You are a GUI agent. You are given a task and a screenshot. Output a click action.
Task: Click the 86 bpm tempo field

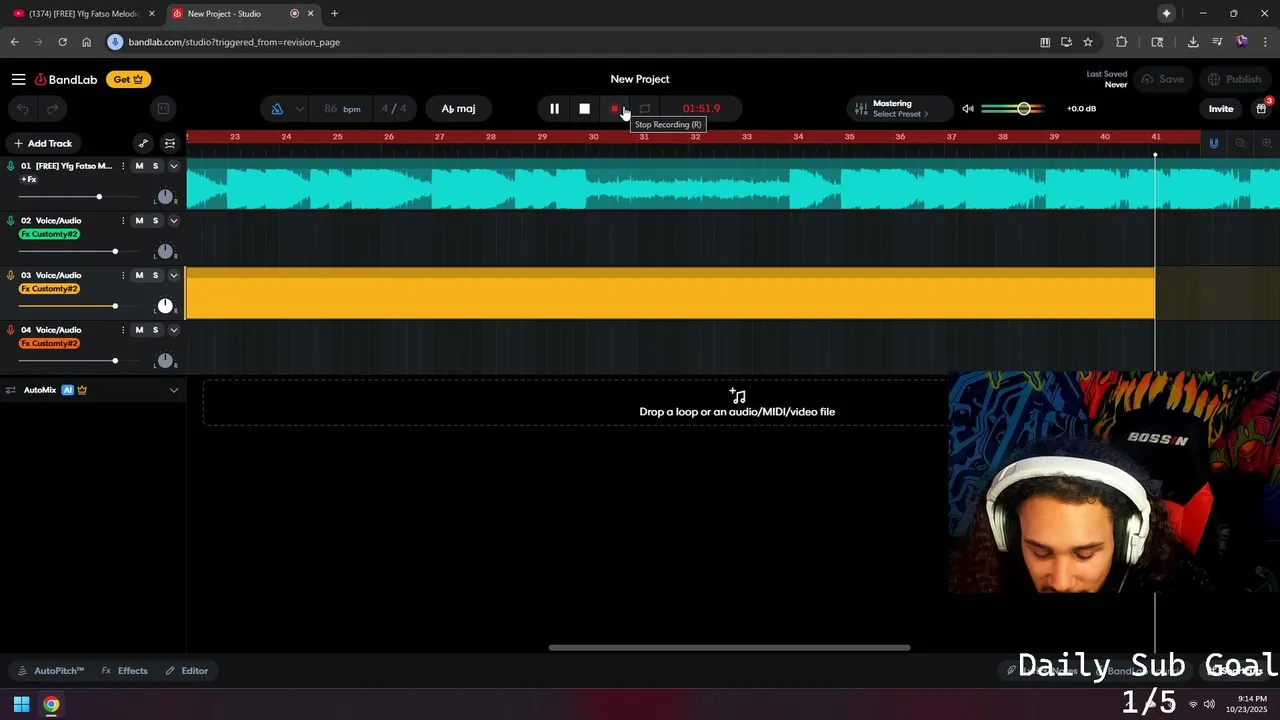tap(342, 108)
